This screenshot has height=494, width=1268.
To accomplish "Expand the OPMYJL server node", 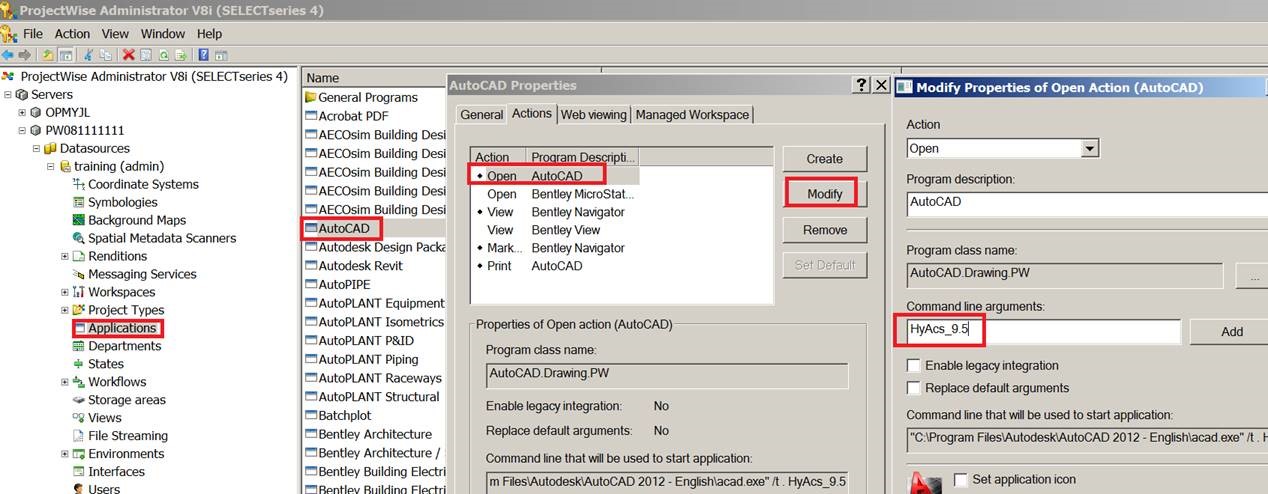I will (22, 112).
